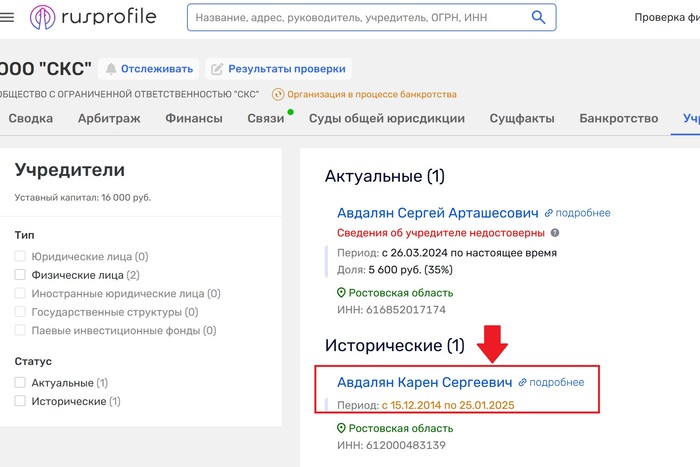
Task: Switch to the Арбитраж tab
Action: (109, 118)
